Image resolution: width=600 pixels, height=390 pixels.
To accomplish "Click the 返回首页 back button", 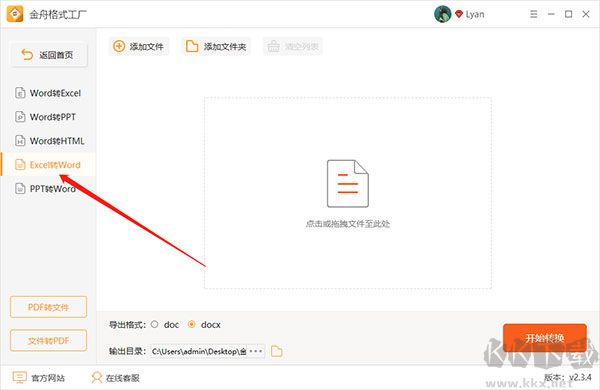I will (49, 55).
